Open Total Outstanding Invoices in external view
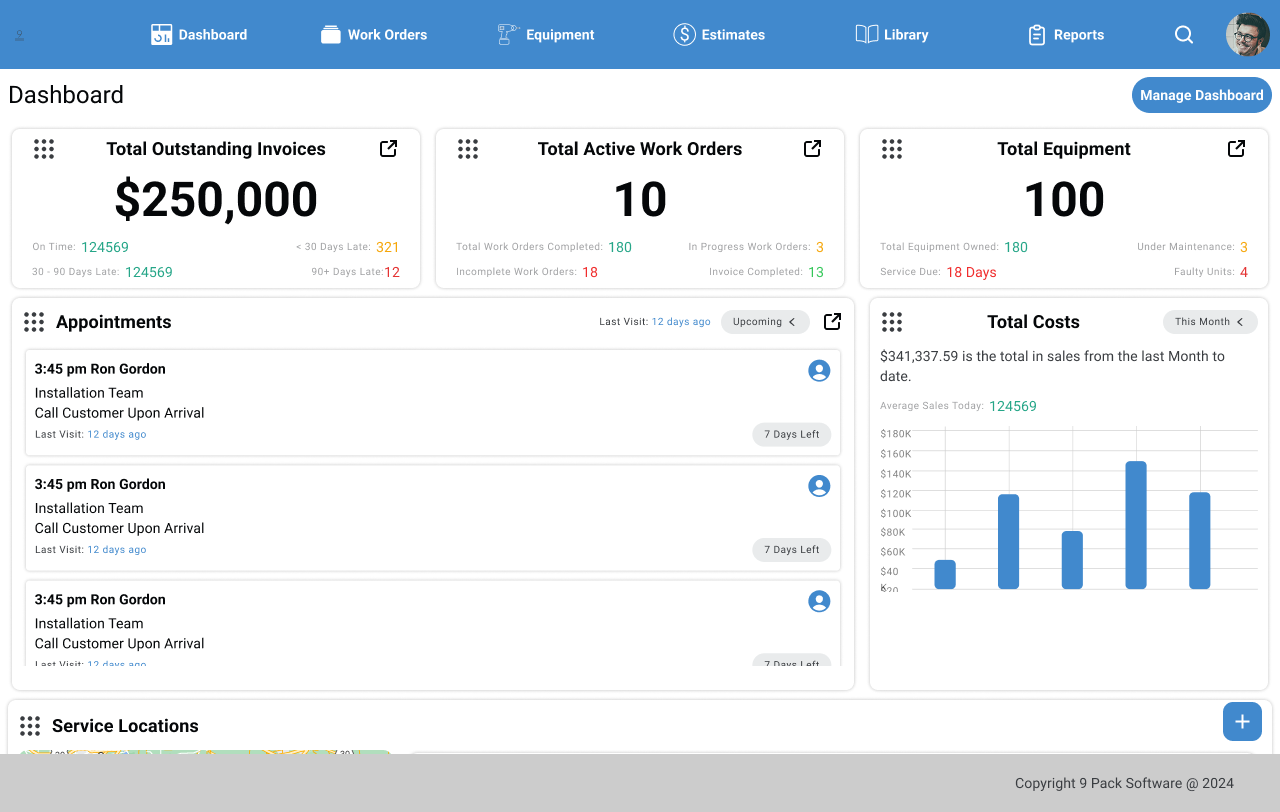This screenshot has width=1280, height=812. click(388, 149)
